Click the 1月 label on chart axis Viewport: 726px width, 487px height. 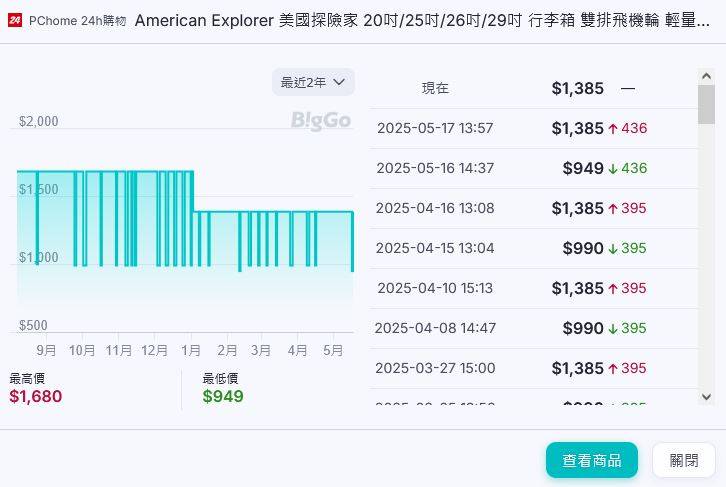pyautogui.click(x=191, y=350)
